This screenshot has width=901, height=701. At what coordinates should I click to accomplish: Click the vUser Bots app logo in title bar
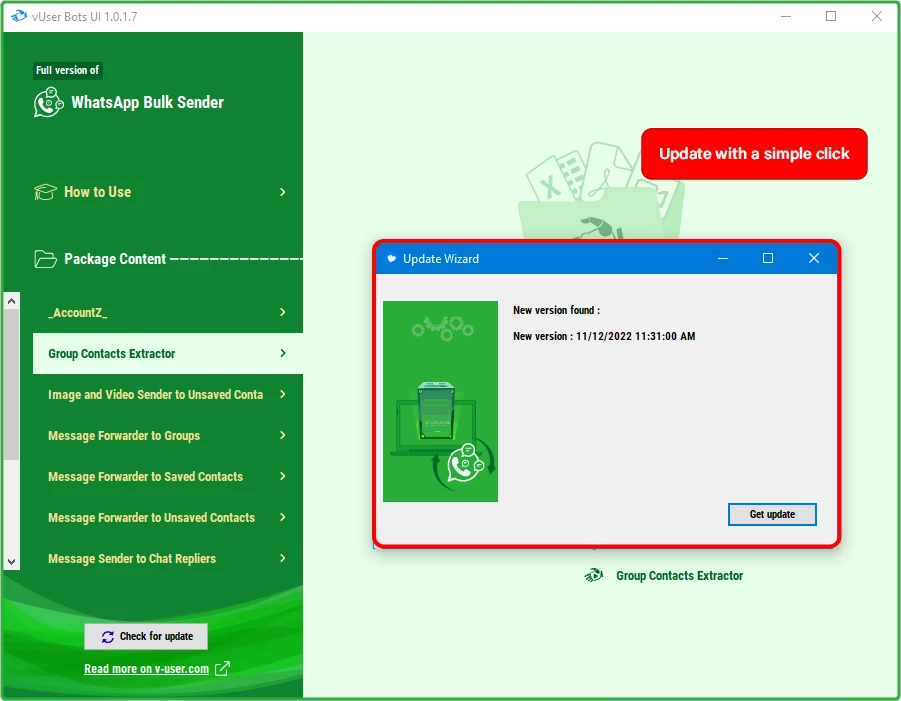[19, 16]
